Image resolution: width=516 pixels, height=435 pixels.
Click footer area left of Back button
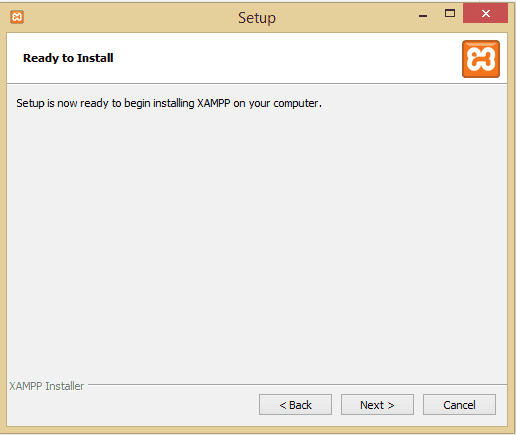click(x=133, y=405)
